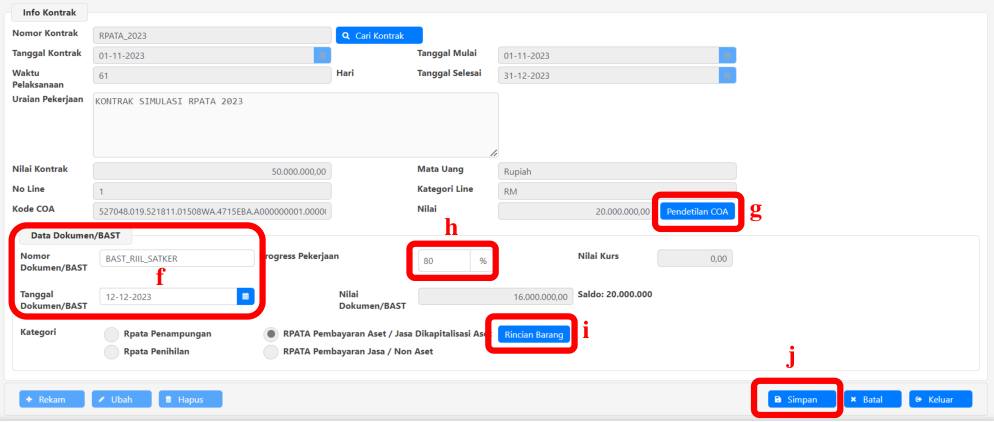The width and height of the screenshot is (994, 422).
Task: Select RPATA Pembayaran Aset / Jasa Dikapitalisasi
Action: [x=269, y=333]
